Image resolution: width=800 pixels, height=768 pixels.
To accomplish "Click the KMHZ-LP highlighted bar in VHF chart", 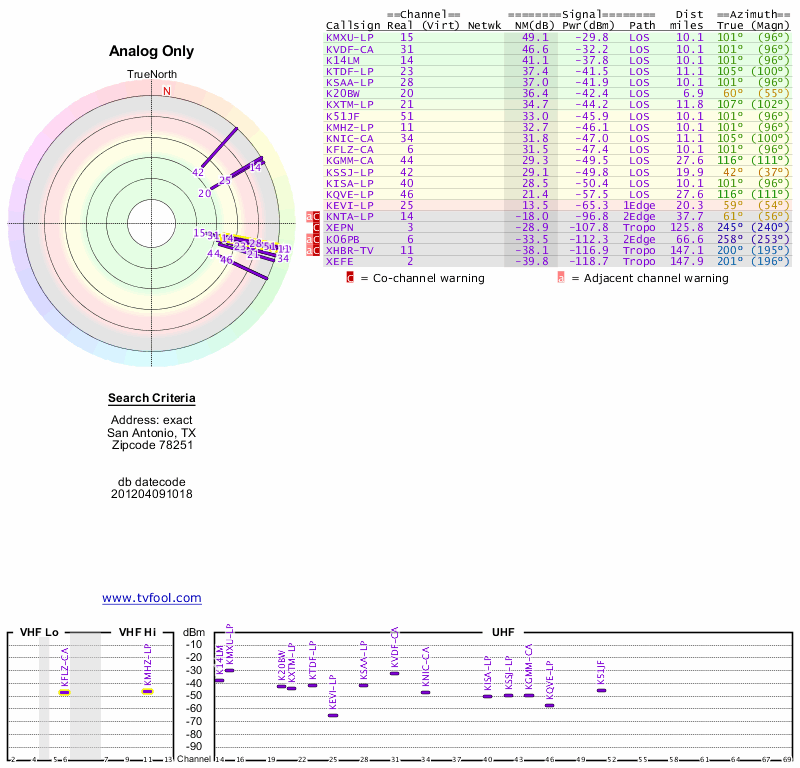I will pyautogui.click(x=147, y=691).
